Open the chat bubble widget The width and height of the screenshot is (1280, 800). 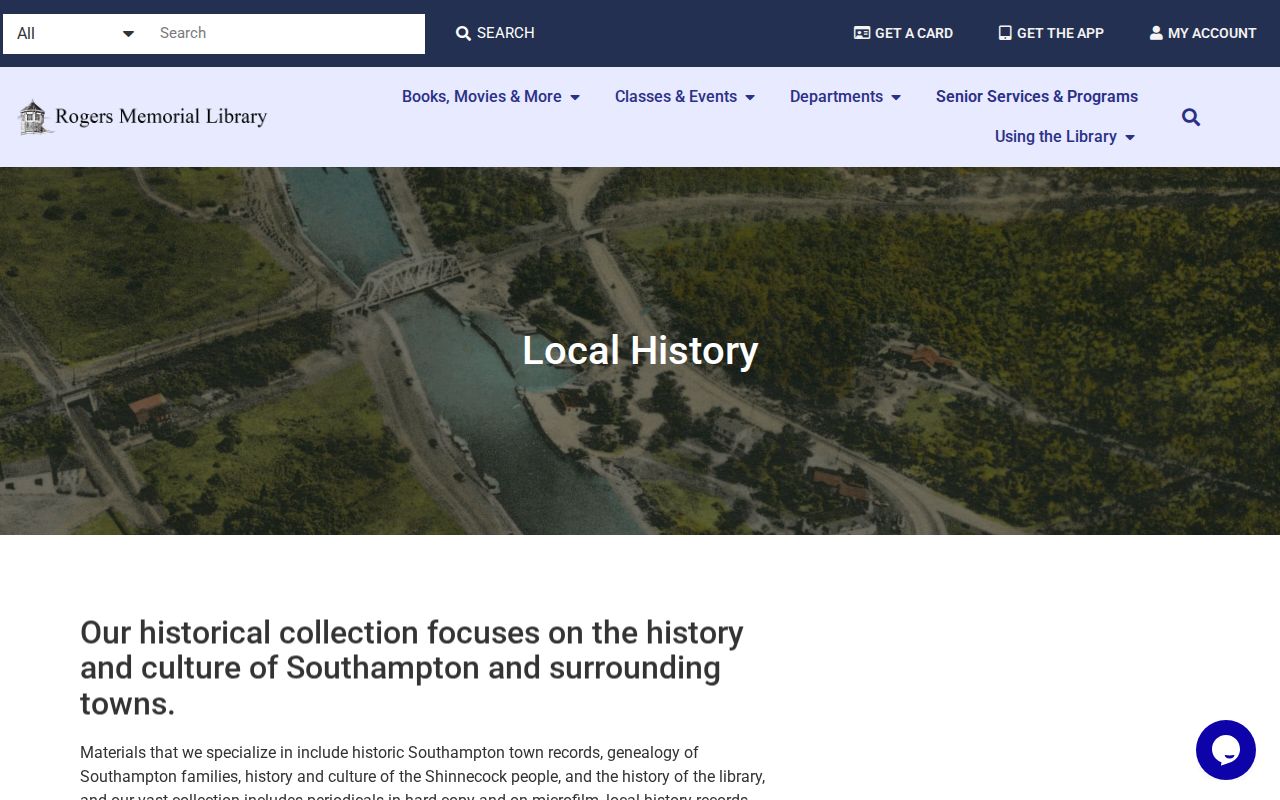tap(1226, 750)
